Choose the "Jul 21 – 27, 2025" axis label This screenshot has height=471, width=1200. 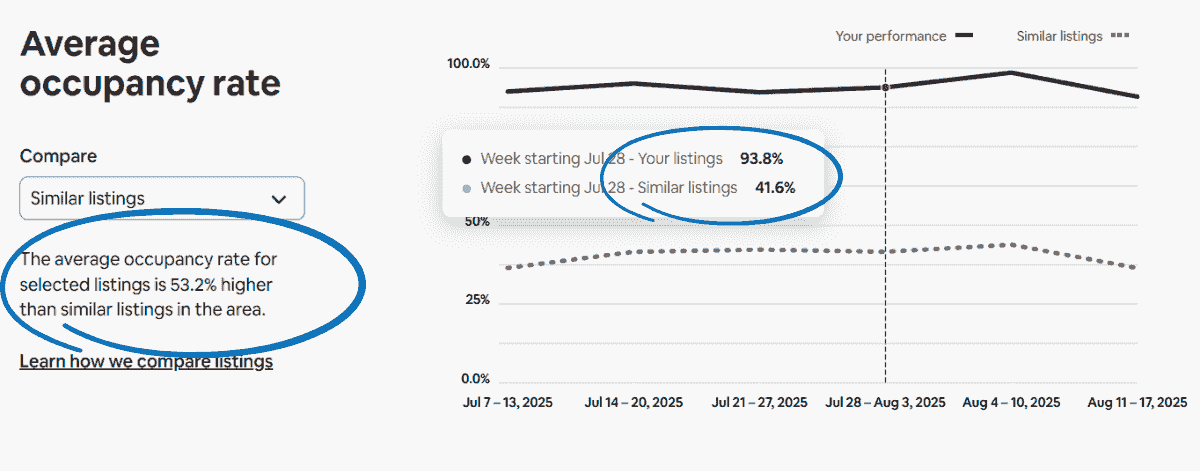(x=759, y=402)
